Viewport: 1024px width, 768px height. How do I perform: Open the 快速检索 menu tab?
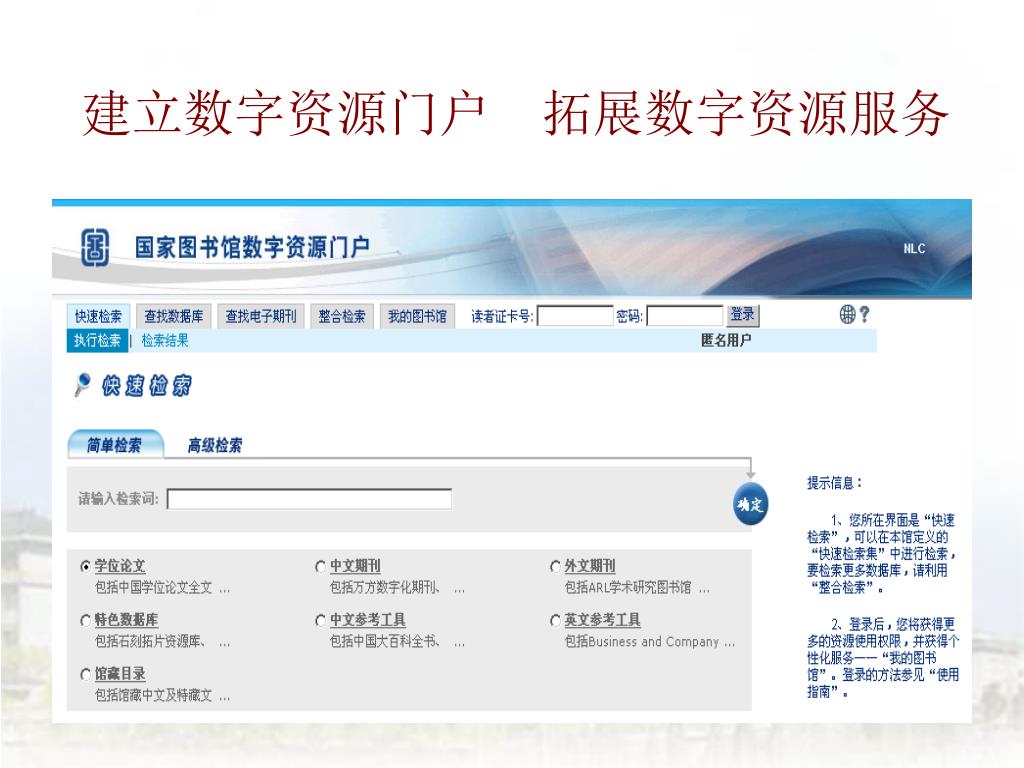click(98, 316)
